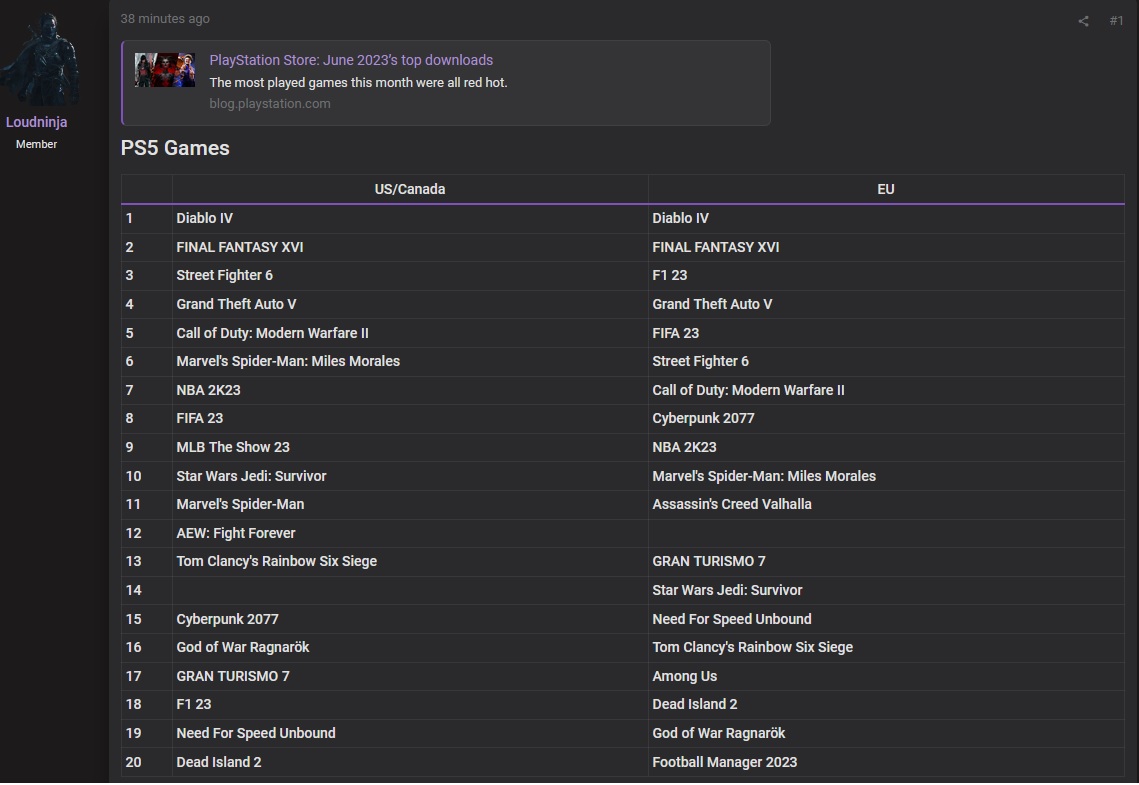Select Cyberpunk 2077 in EU column
Viewport: 1139px width, 785px height.
coord(703,419)
